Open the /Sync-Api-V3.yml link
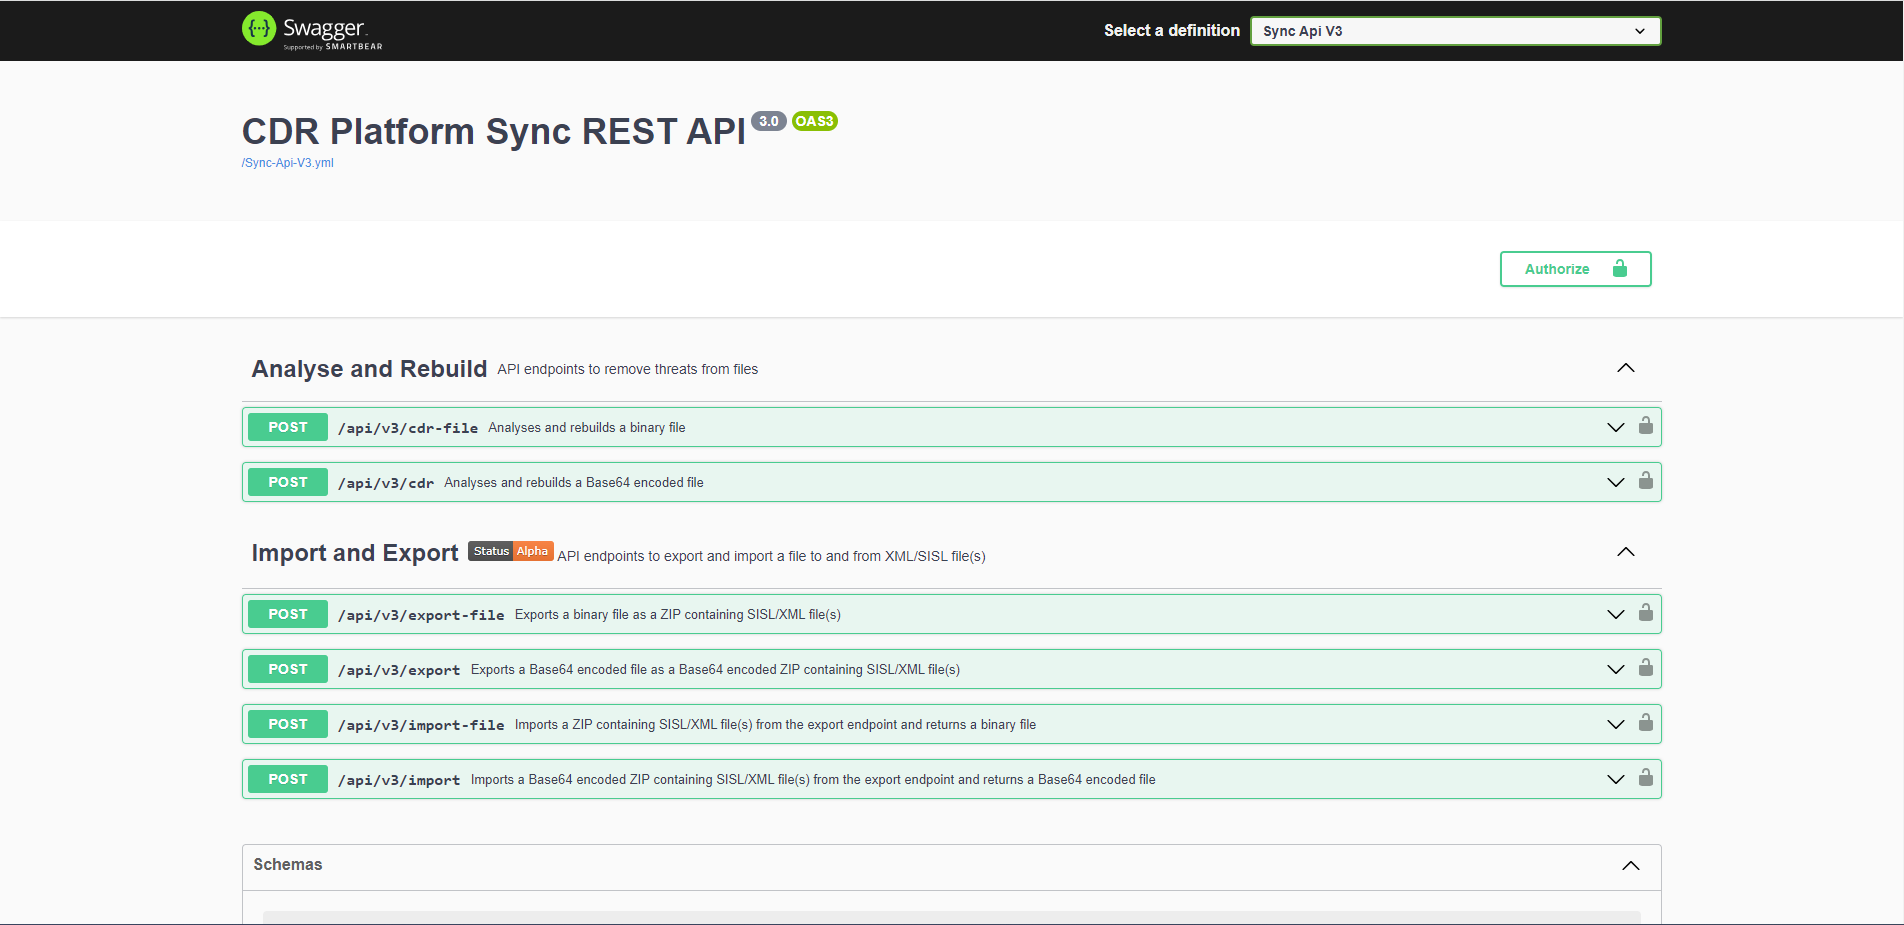Screen dimensions: 1904x925 click(x=288, y=163)
